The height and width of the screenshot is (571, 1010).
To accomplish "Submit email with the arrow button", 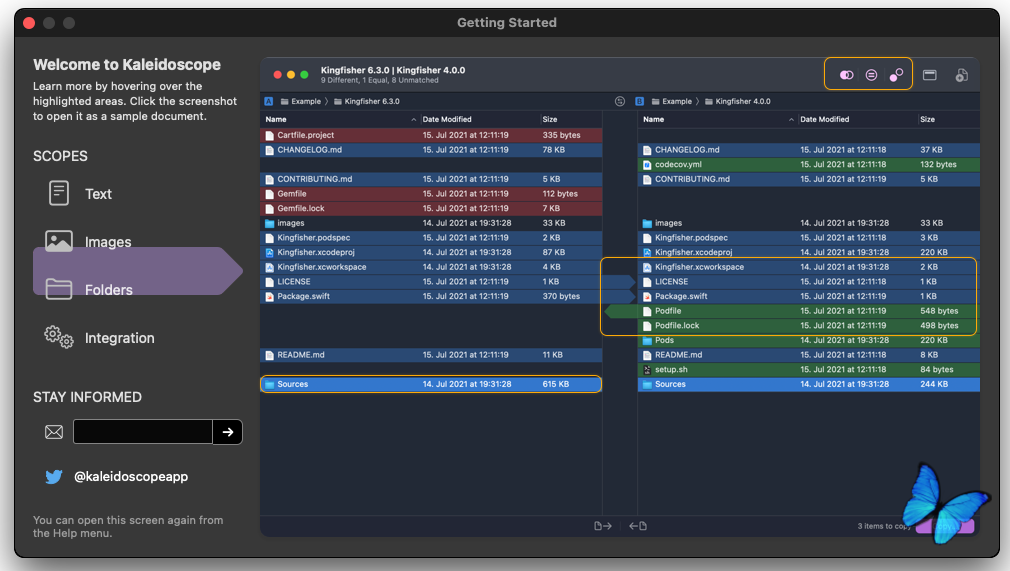I will tap(228, 432).
